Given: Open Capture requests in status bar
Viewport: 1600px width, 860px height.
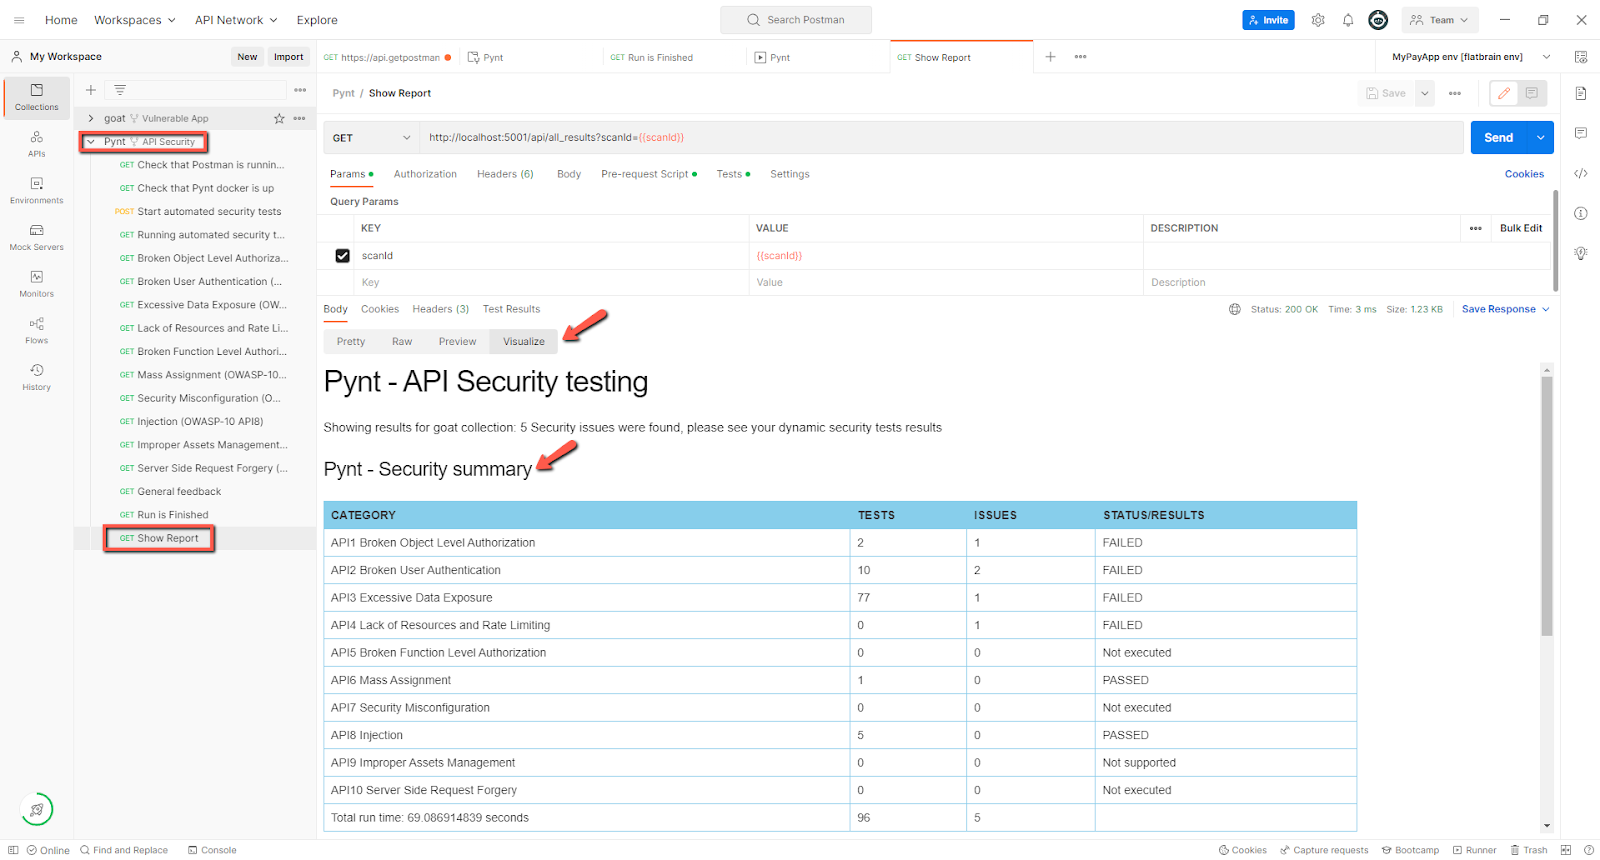Looking at the screenshot, I should coord(1324,850).
